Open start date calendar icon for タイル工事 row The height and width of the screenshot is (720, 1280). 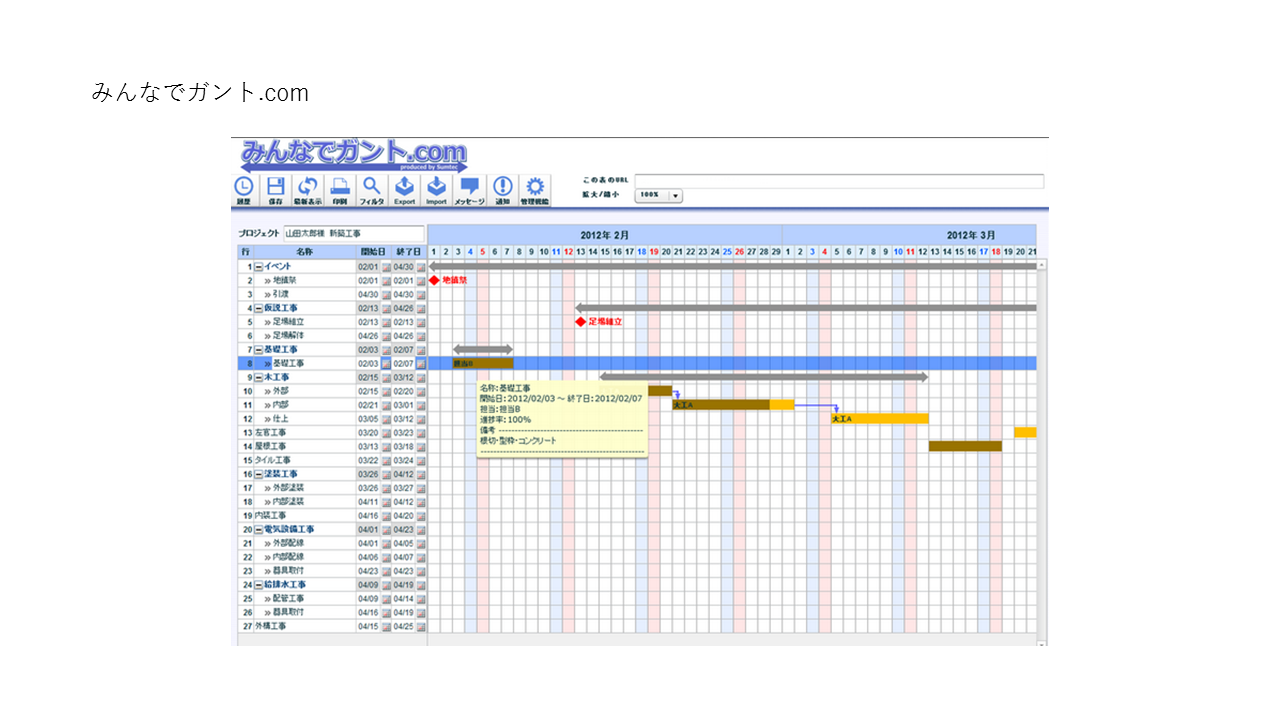coord(386,461)
